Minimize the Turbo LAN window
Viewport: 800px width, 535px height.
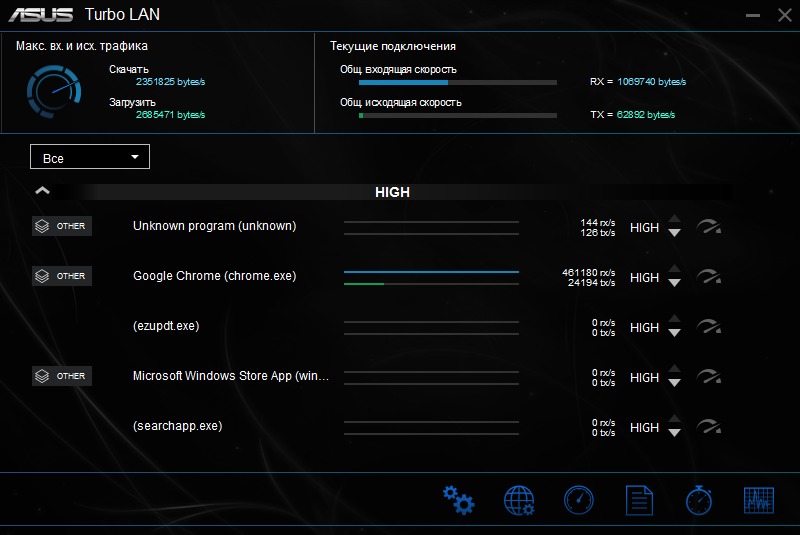[753, 15]
